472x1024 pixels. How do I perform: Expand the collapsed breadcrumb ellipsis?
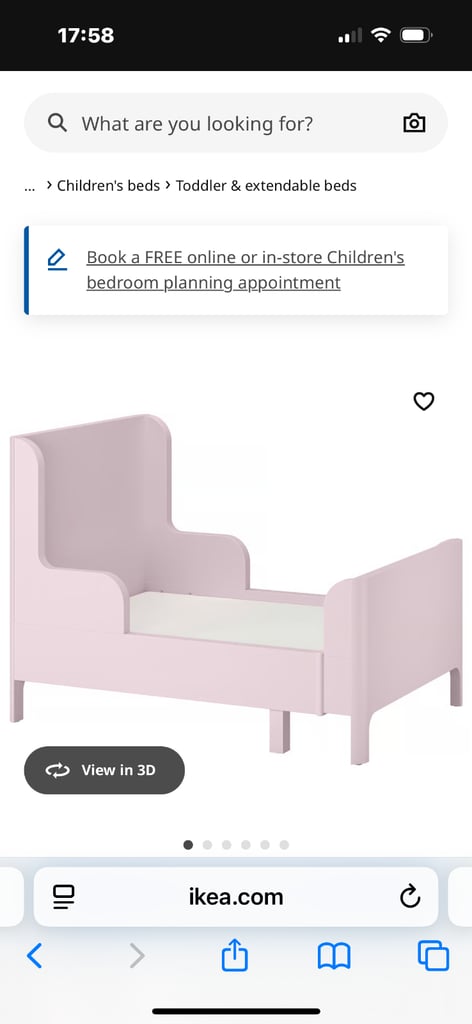(x=29, y=186)
